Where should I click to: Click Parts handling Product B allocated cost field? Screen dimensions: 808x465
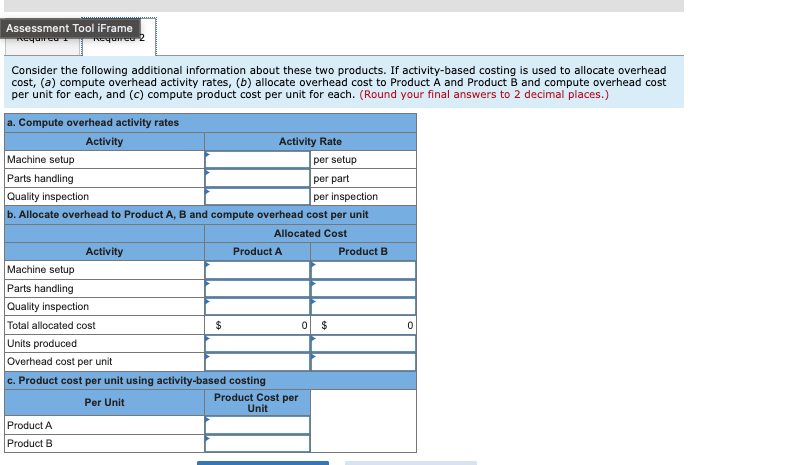click(x=363, y=288)
